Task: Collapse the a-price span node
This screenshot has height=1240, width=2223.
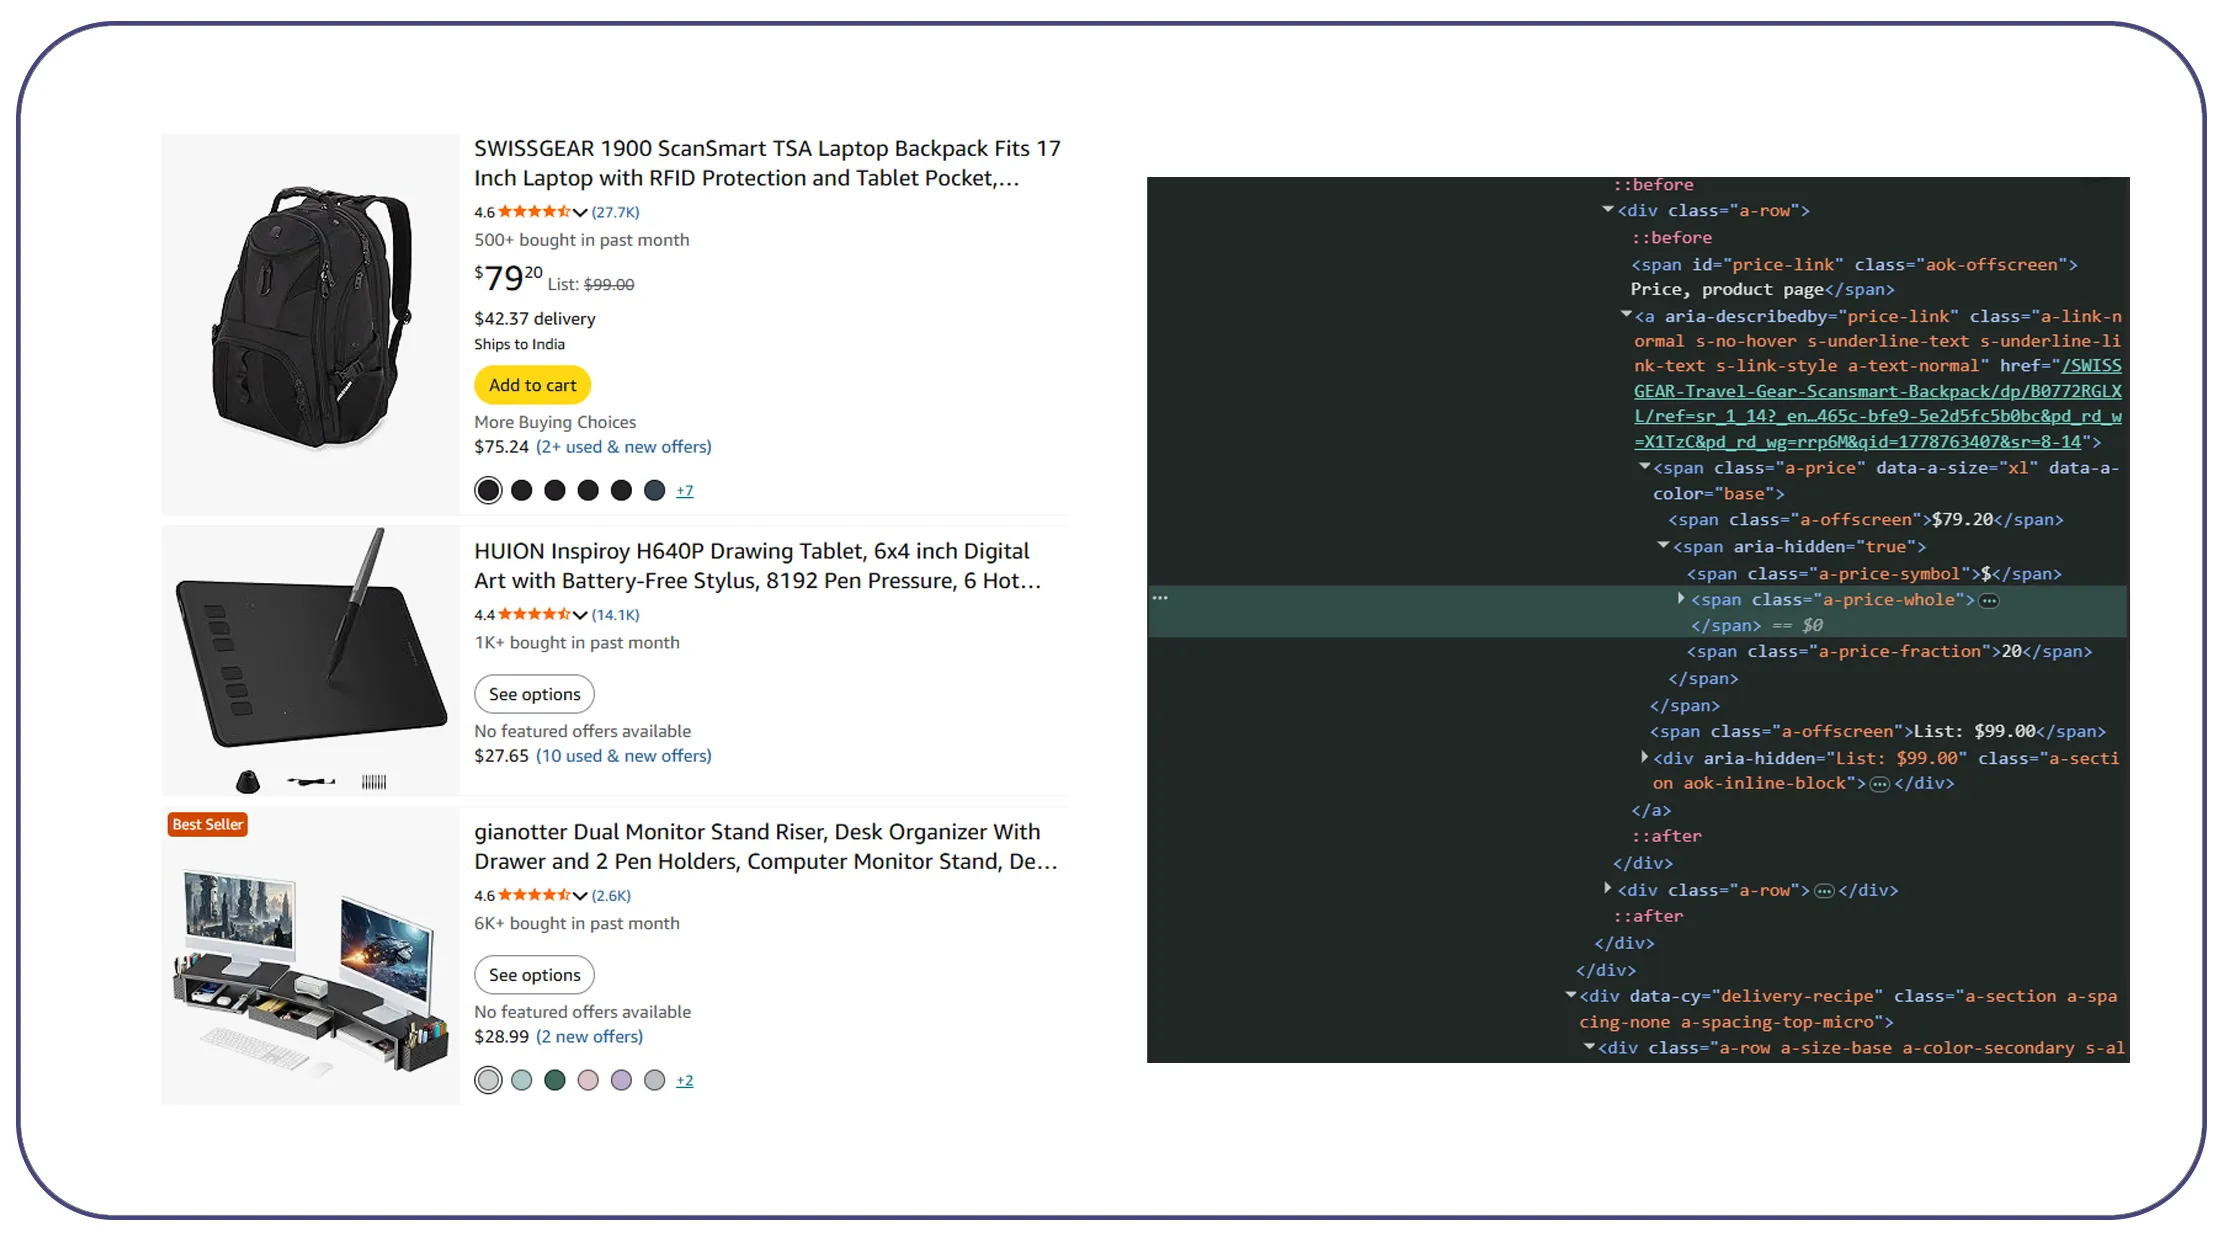Action: 1644,467
